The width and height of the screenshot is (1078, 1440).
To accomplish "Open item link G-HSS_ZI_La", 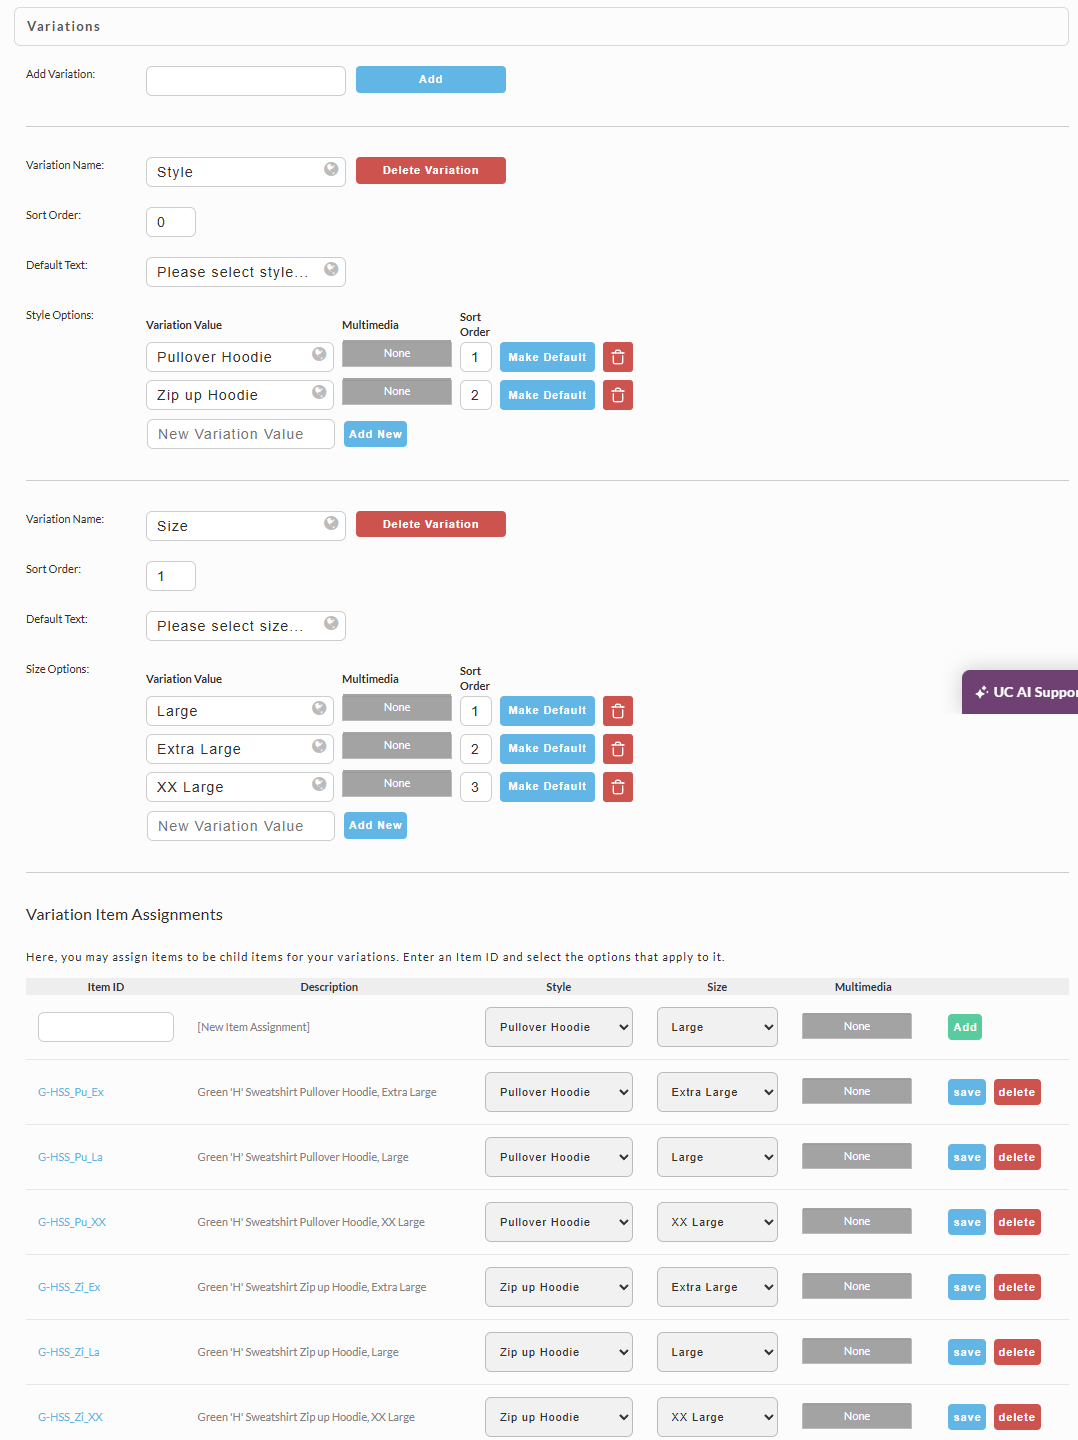I will (x=69, y=1352).
